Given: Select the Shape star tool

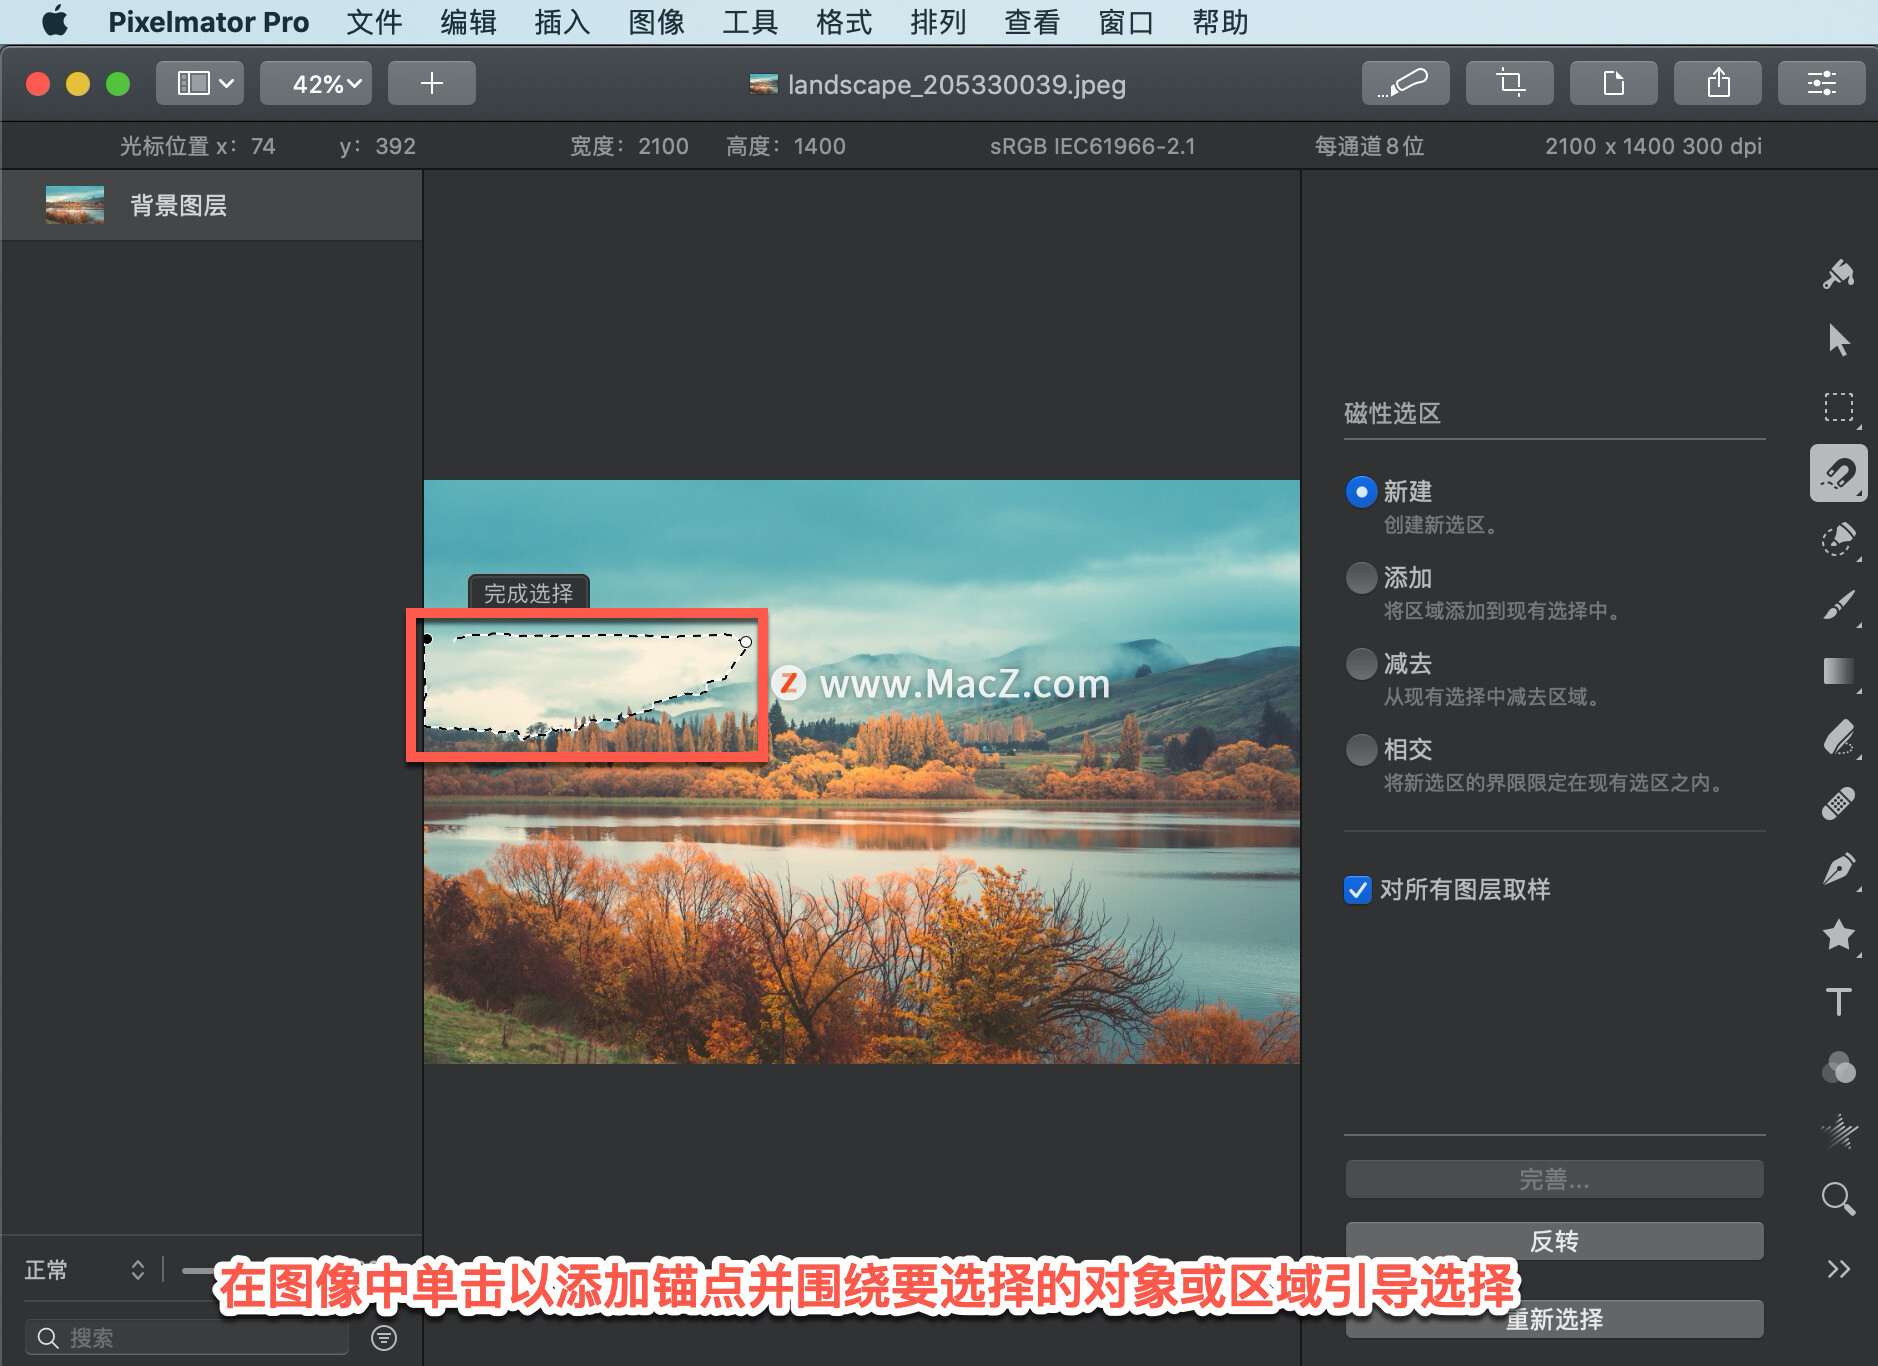Looking at the screenshot, I should pos(1838,936).
